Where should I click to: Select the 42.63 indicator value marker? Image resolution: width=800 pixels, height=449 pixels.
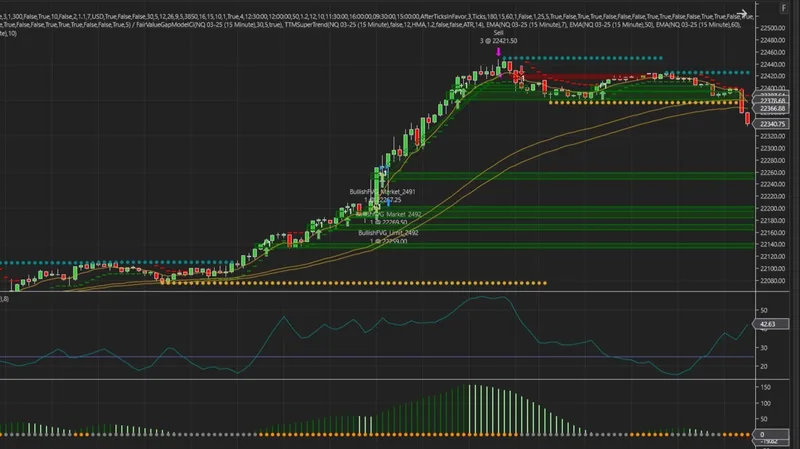pos(768,324)
